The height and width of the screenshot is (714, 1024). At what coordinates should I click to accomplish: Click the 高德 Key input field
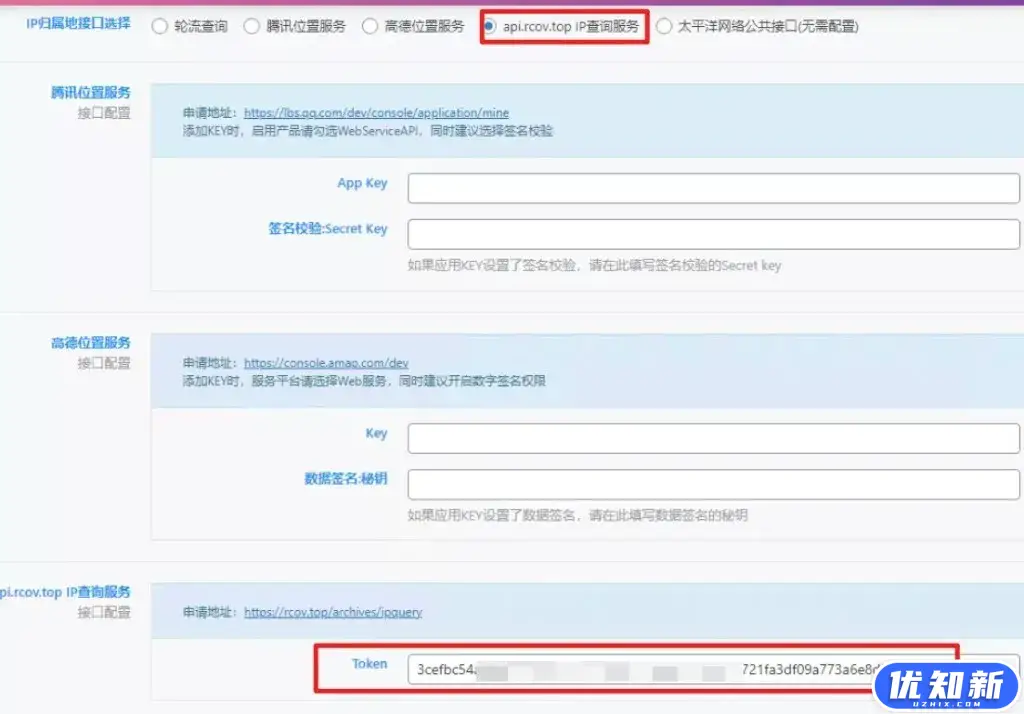(x=711, y=437)
